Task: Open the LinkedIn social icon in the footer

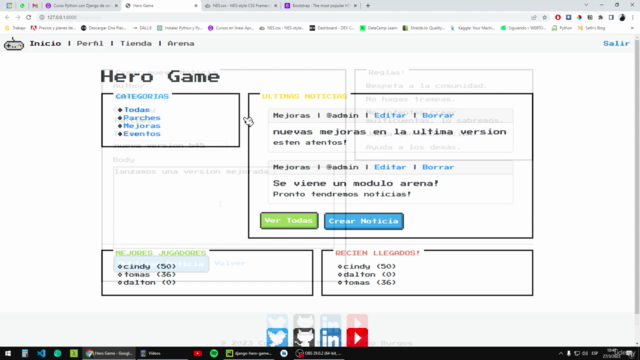Action: (330, 338)
